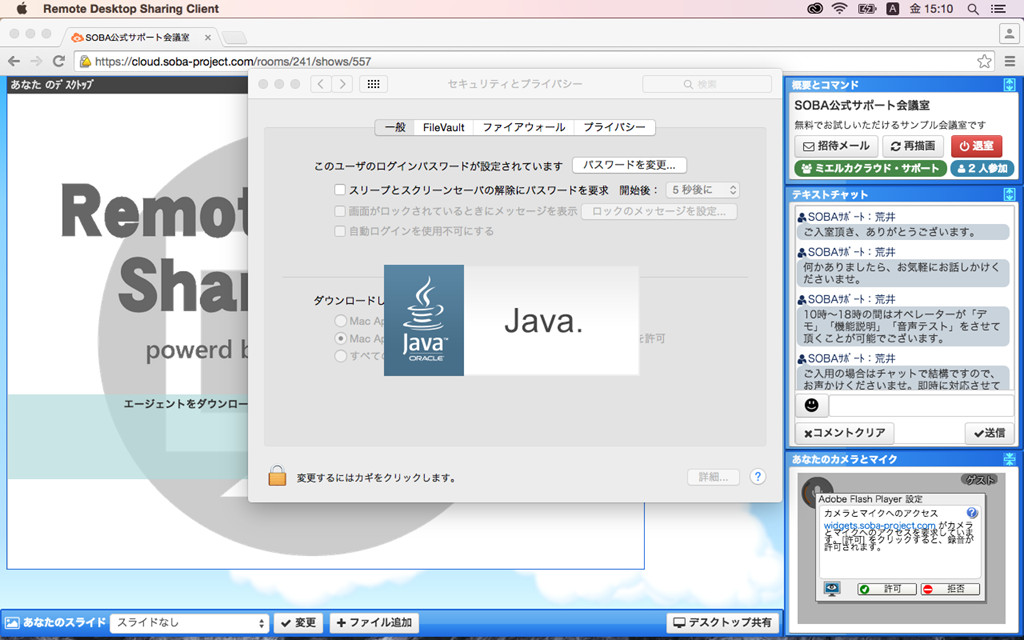Select the first Mac App radio button
Viewport: 1024px width, 640px height.
click(x=340, y=321)
